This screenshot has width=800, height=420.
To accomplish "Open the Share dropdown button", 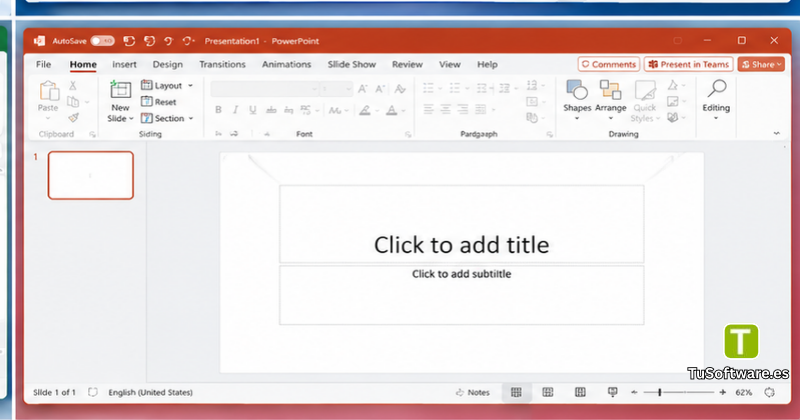I will [x=761, y=64].
